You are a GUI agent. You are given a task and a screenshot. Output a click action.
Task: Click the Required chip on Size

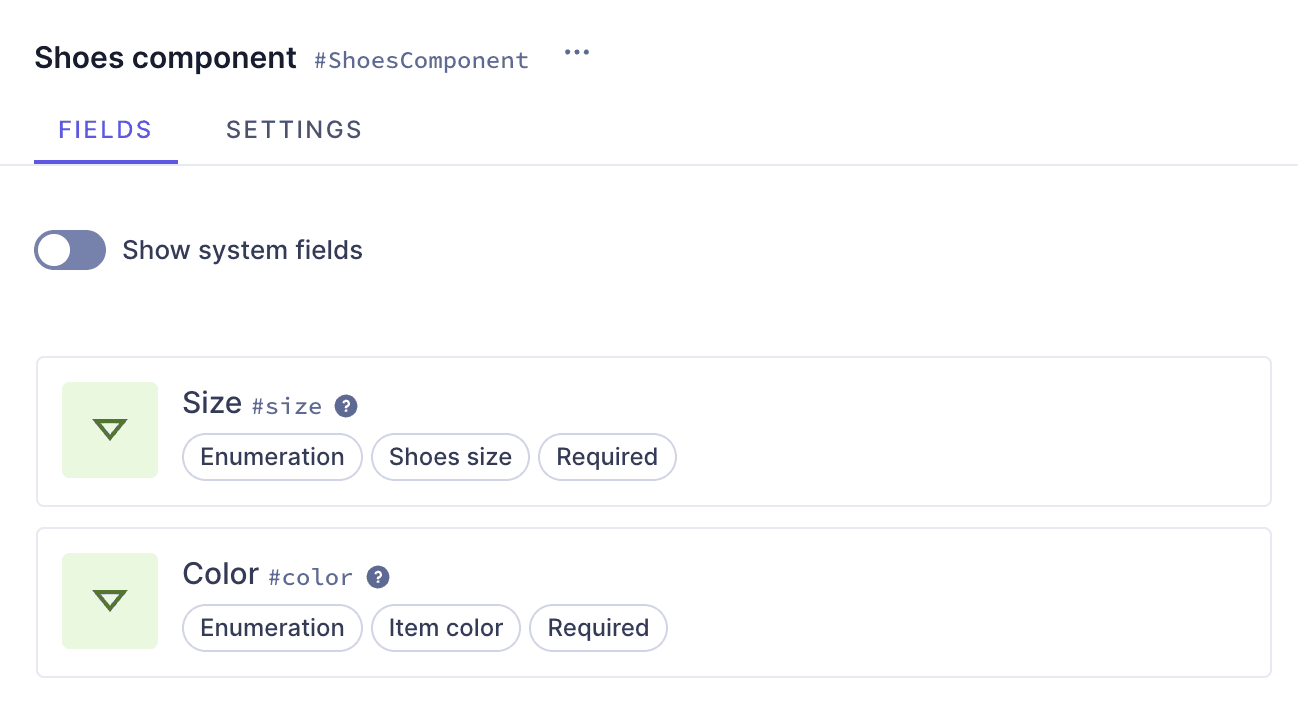click(607, 457)
